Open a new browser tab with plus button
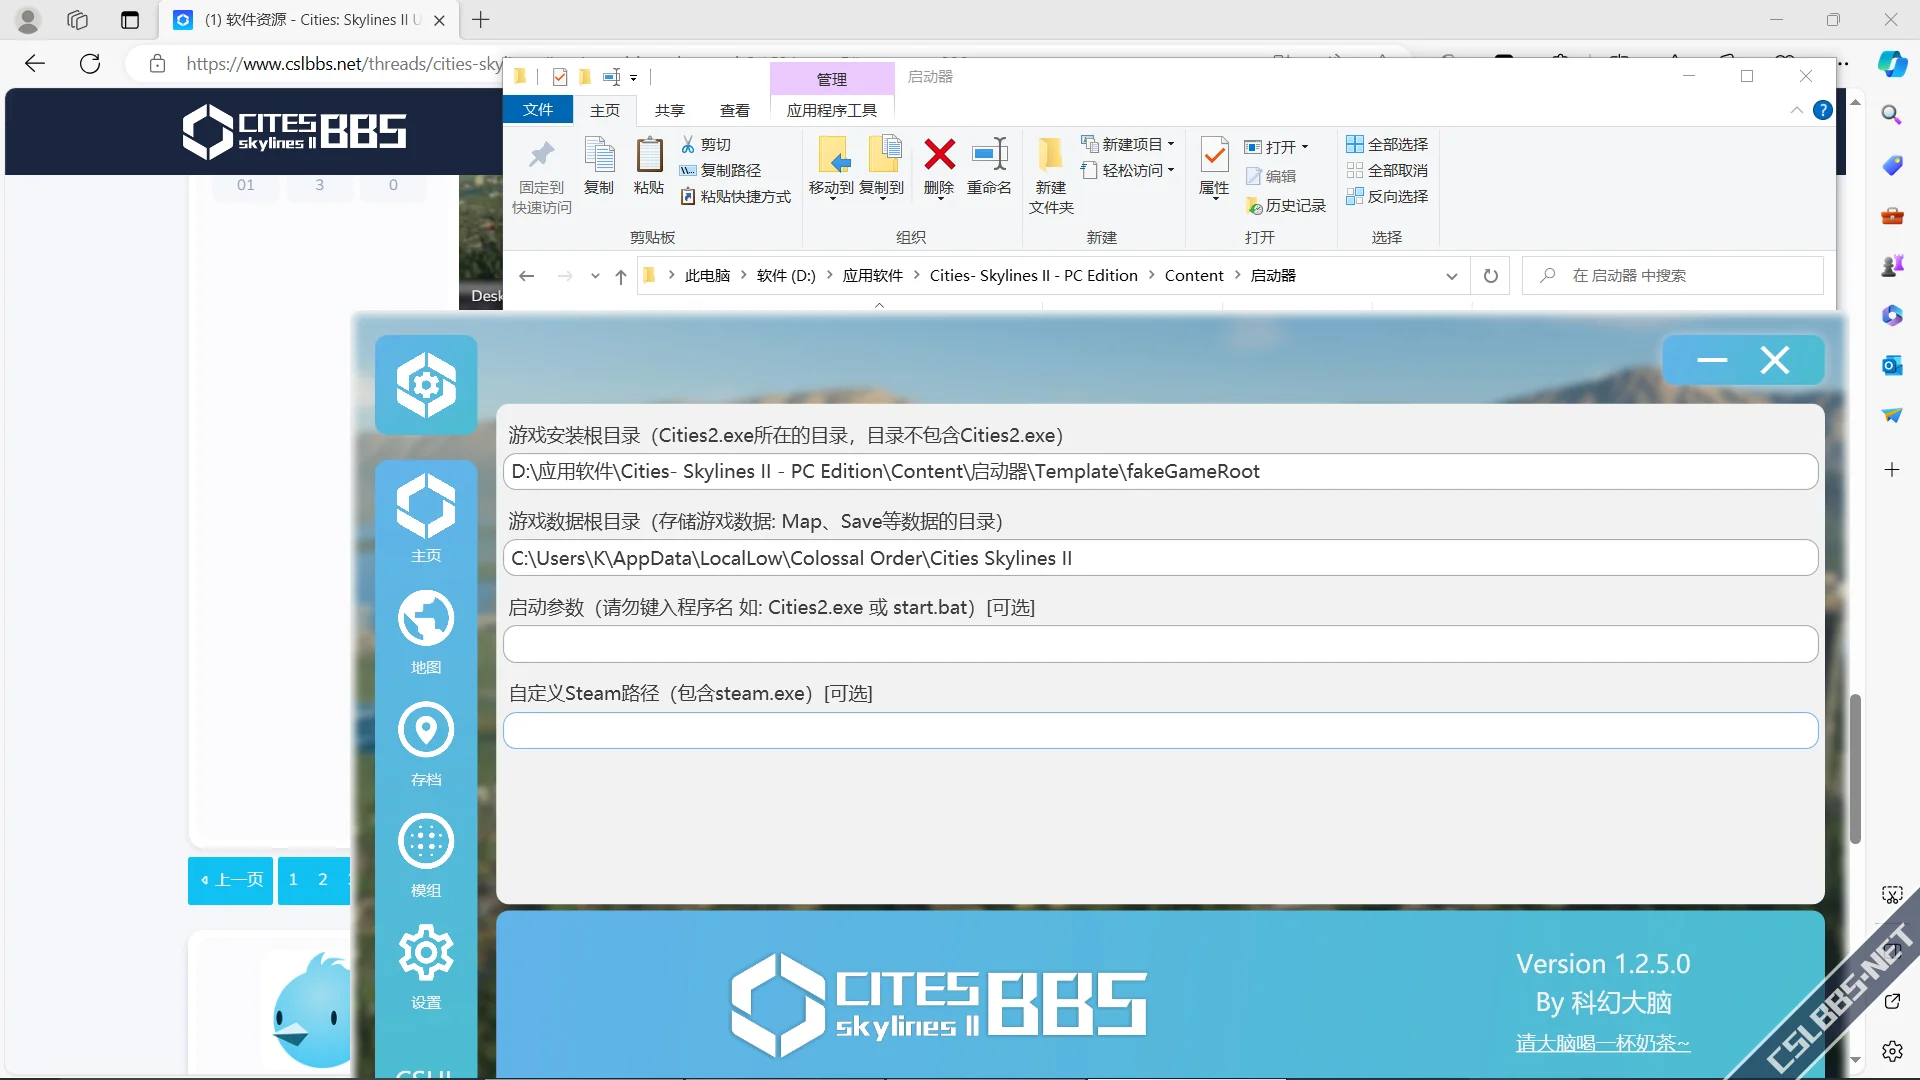 (481, 20)
